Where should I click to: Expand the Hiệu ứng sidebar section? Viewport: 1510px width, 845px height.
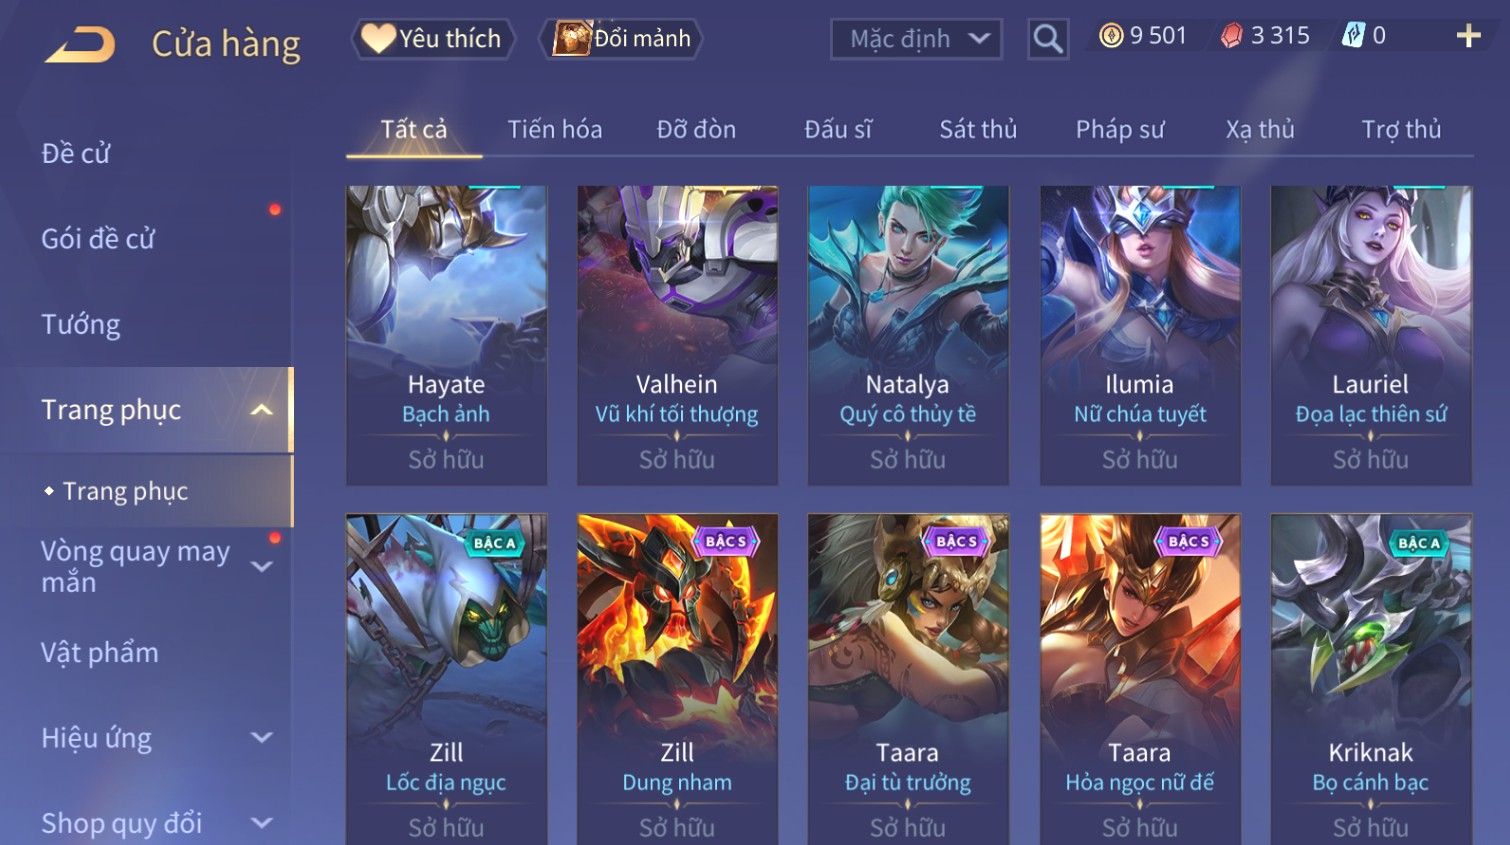262,738
